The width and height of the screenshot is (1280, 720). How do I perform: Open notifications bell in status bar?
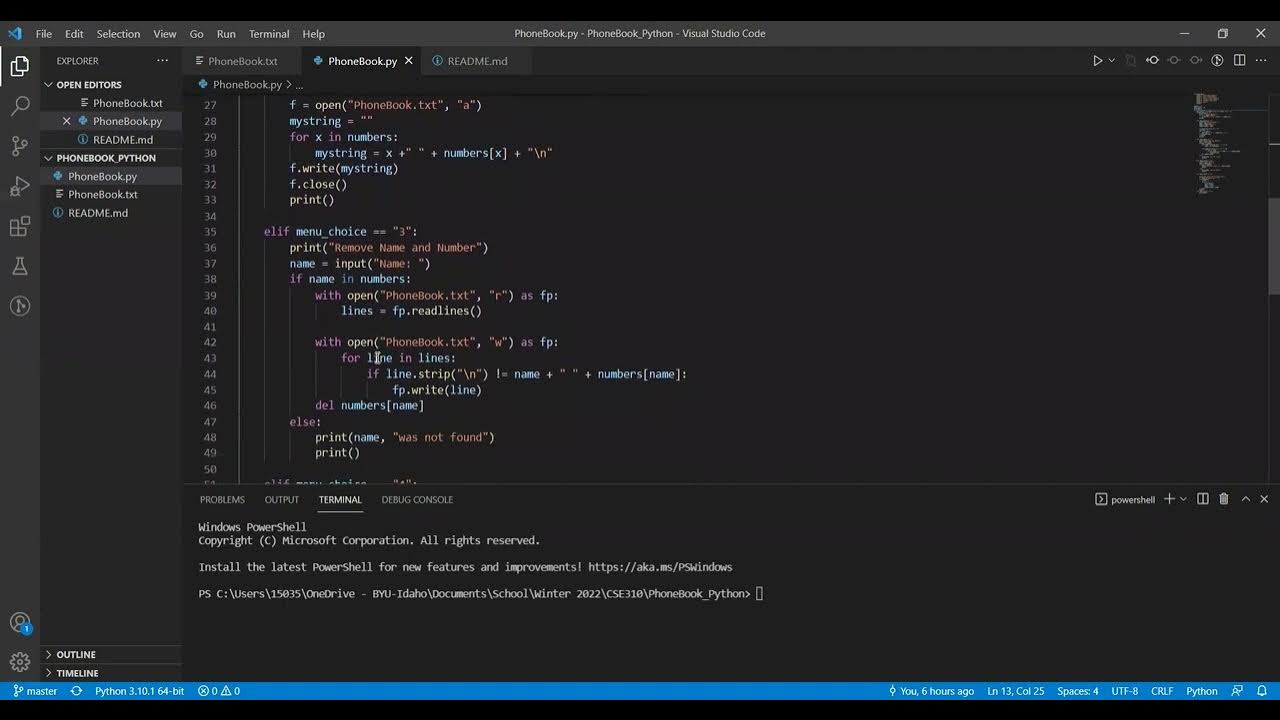[1262, 691]
